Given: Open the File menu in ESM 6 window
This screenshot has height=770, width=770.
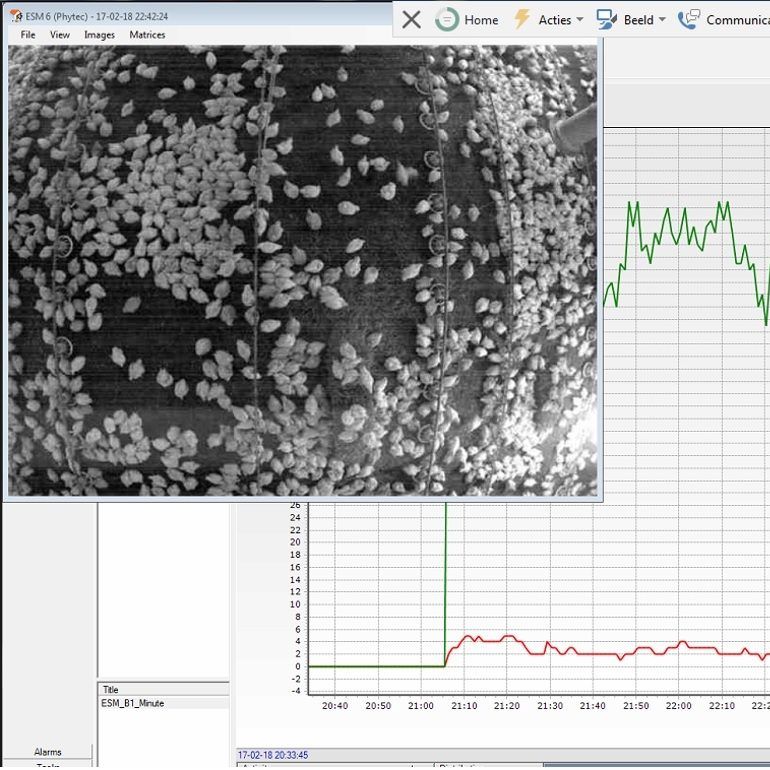Looking at the screenshot, I should pyautogui.click(x=28, y=35).
